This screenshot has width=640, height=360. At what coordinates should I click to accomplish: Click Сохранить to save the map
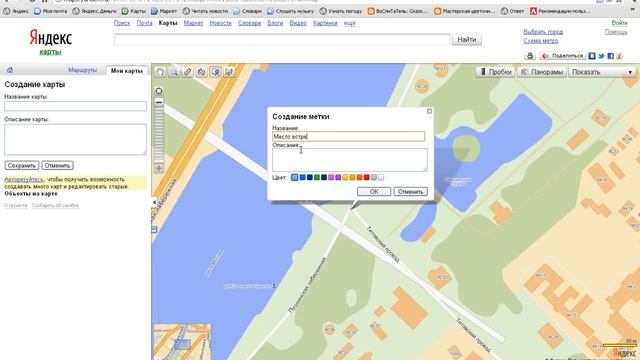tap(22, 165)
